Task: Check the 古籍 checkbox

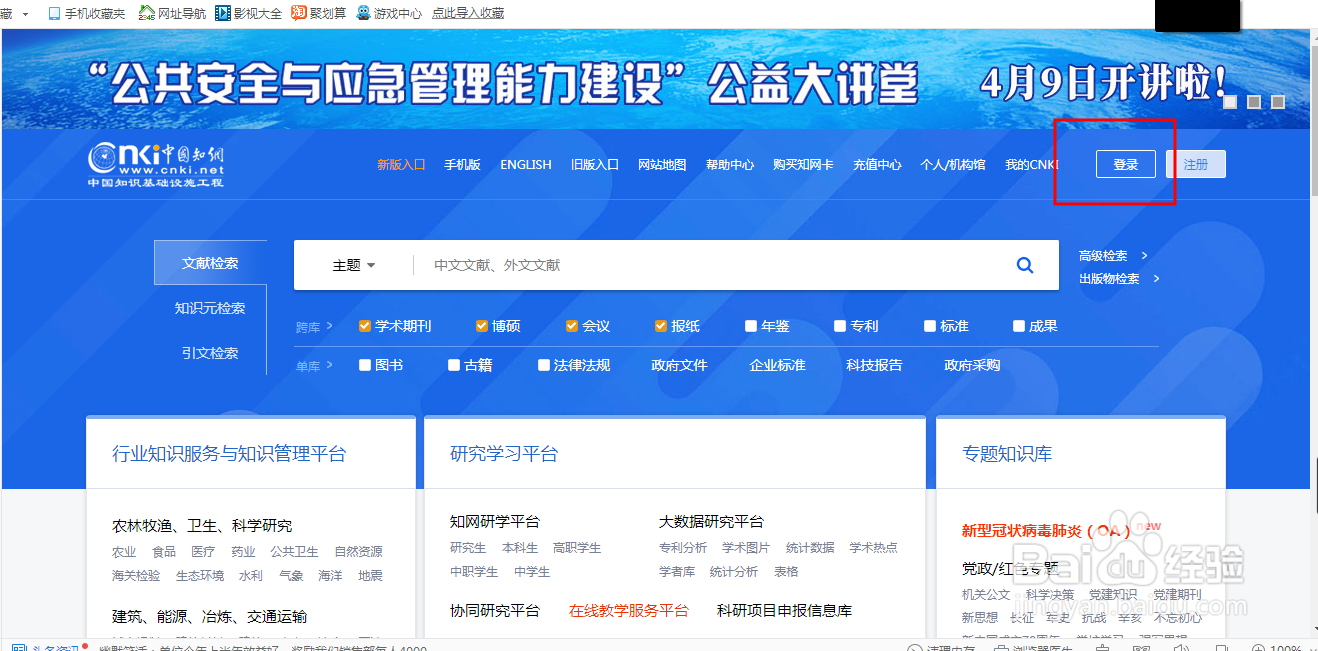Action: click(454, 365)
